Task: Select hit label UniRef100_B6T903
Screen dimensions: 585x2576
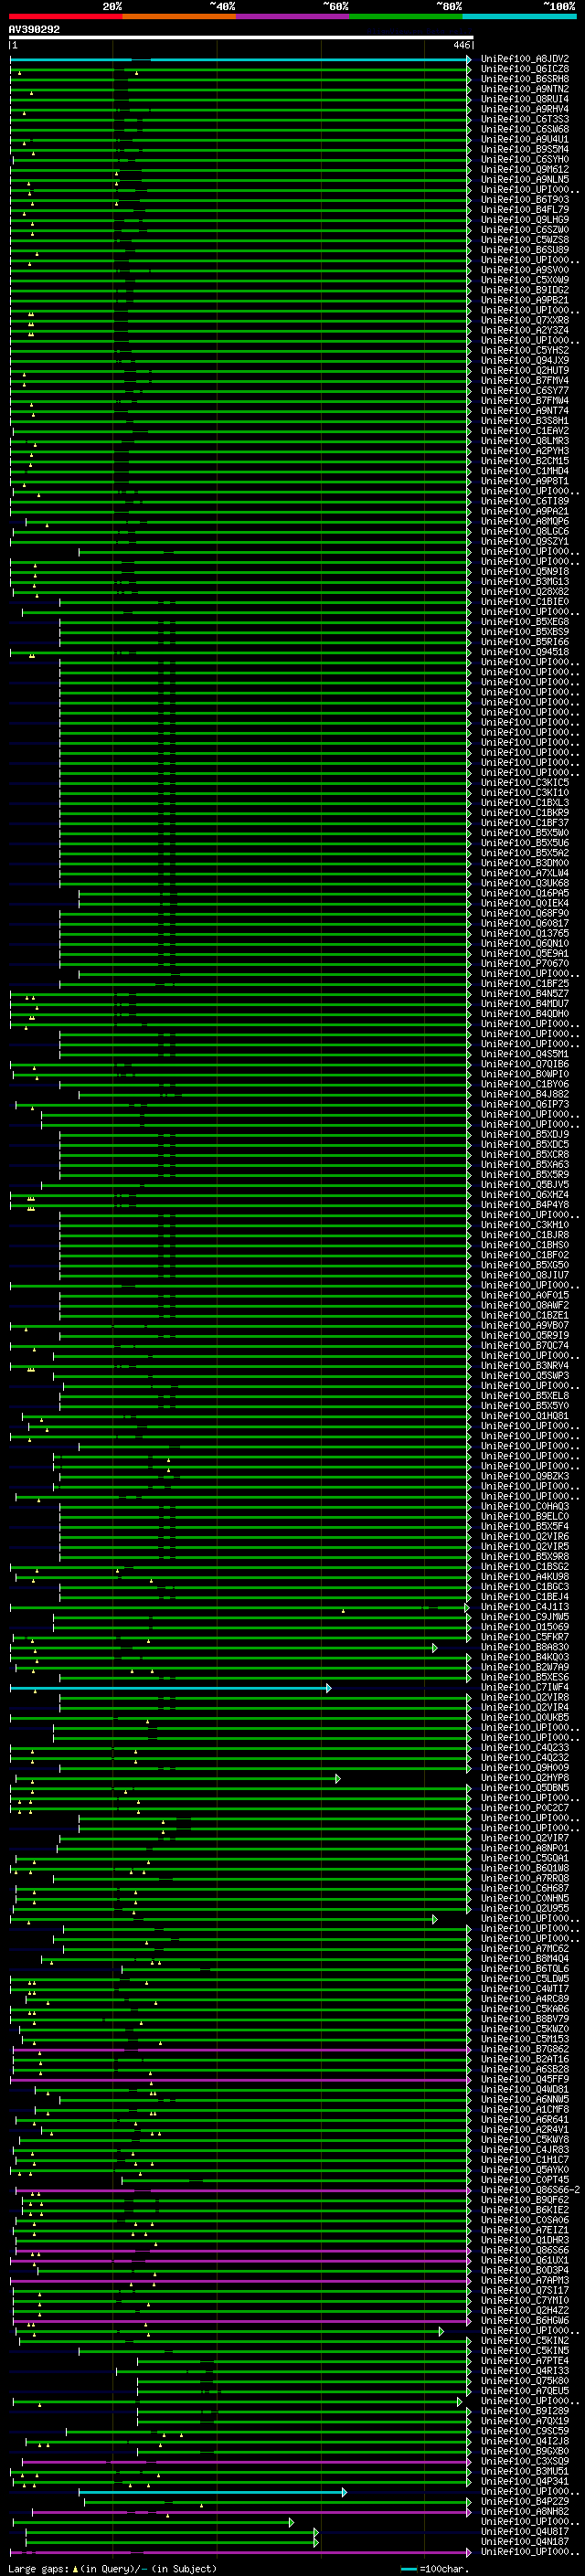Action: tap(524, 200)
